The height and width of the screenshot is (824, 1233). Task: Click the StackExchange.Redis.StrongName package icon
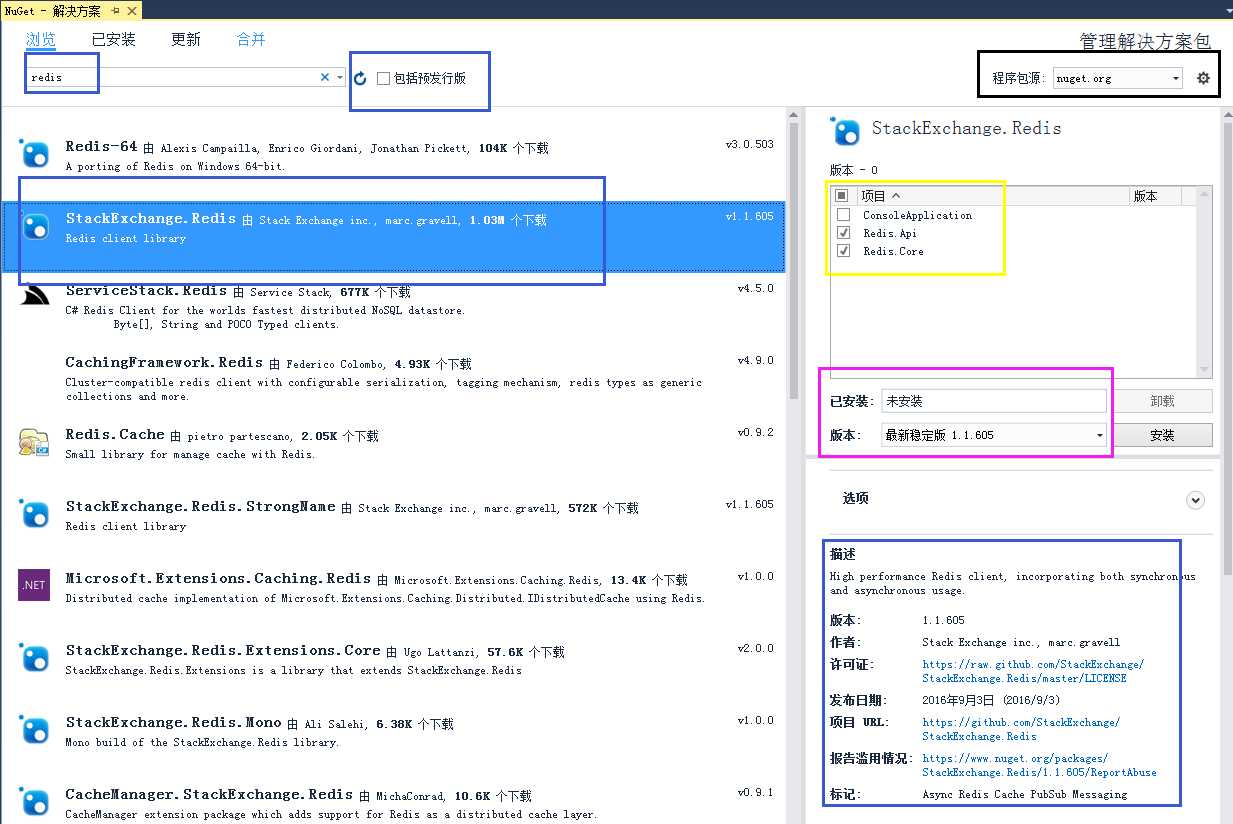tap(35, 513)
